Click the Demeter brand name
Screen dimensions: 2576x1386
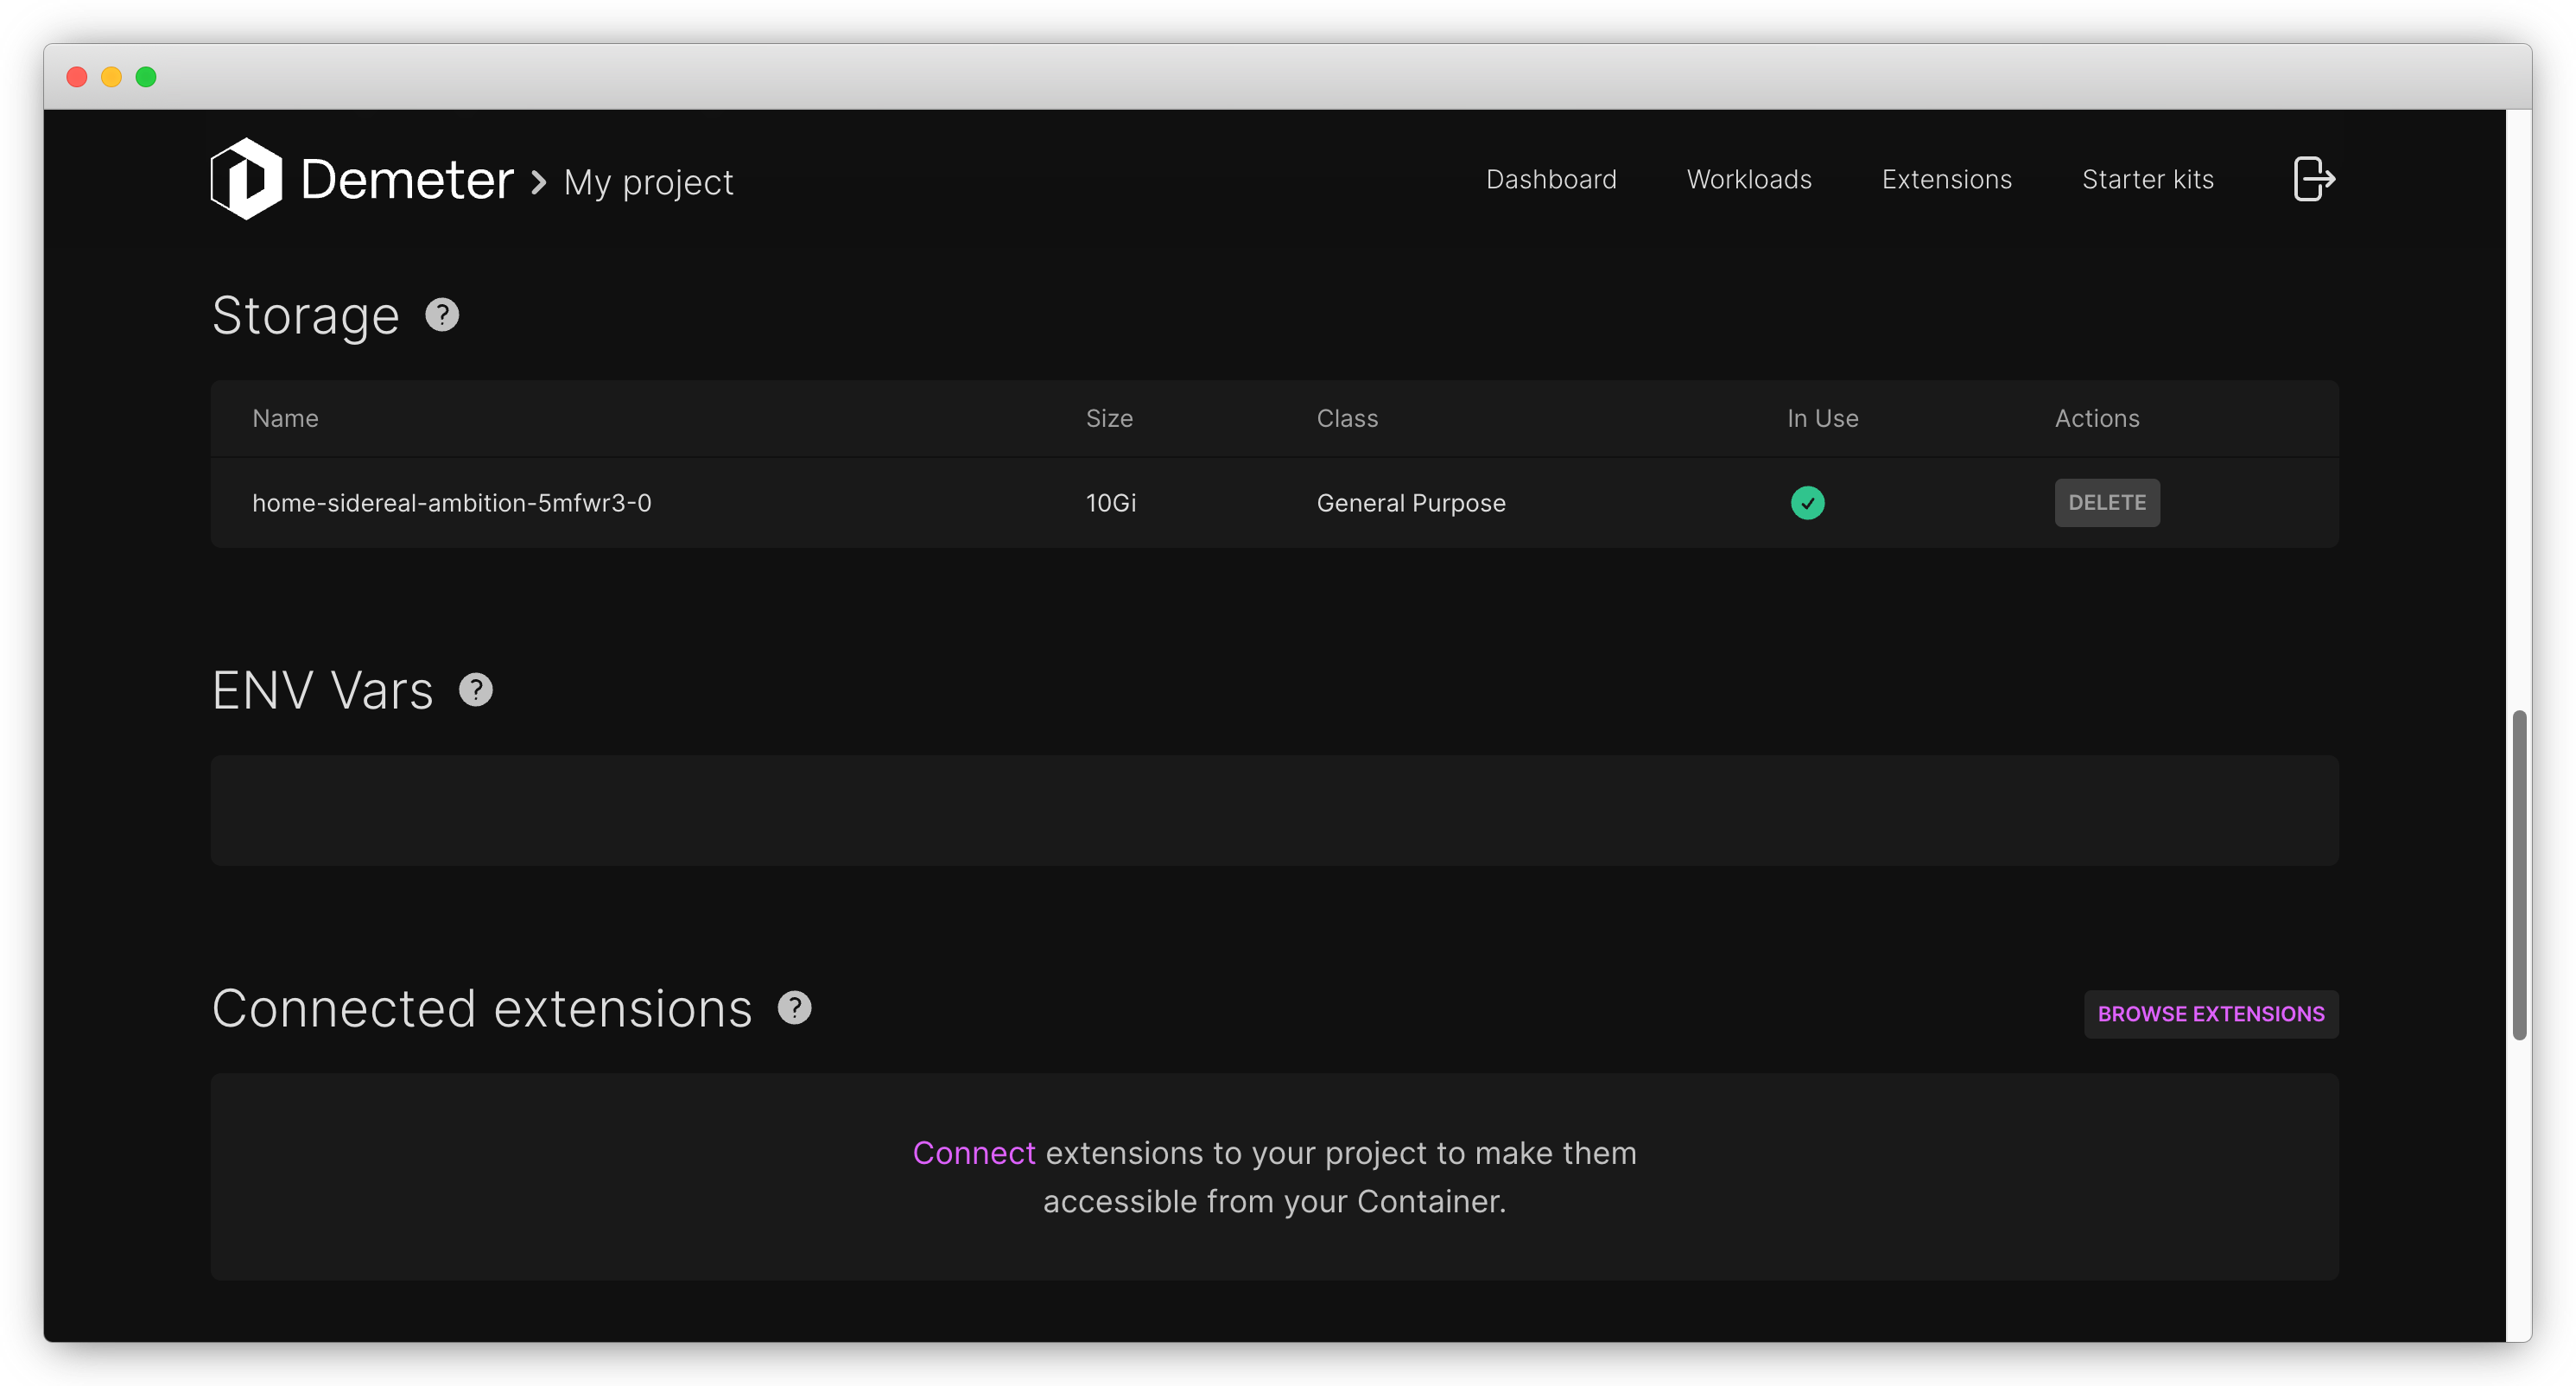point(407,180)
